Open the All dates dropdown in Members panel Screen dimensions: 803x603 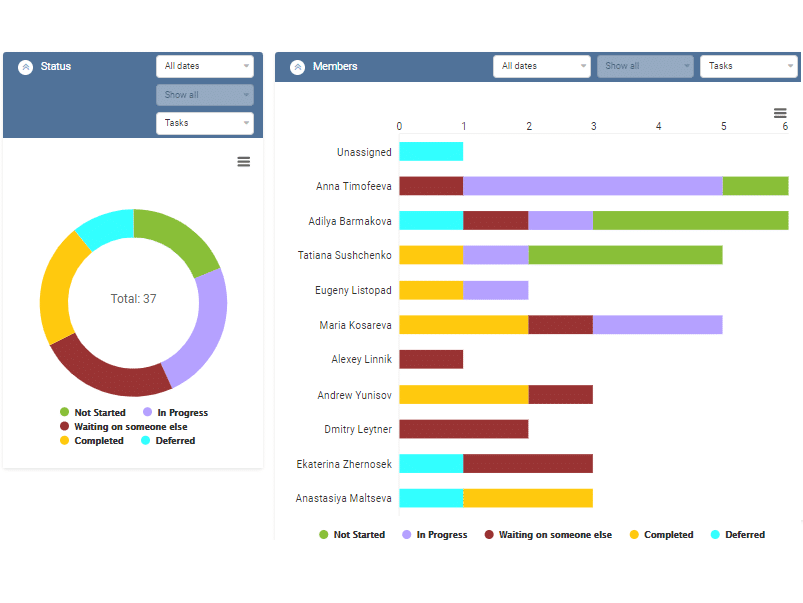(x=541, y=66)
